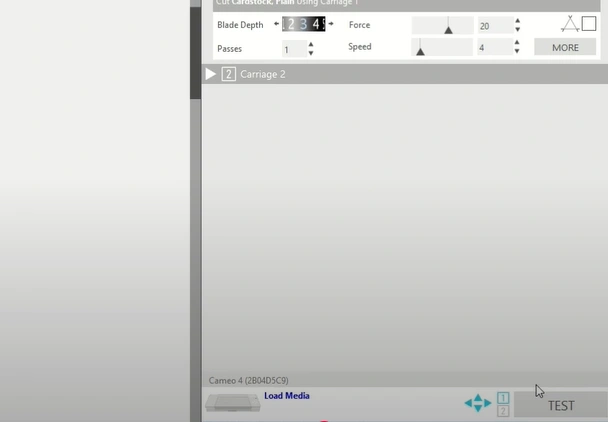Open the MORE settings button
This screenshot has height=422, width=608.
565,47
